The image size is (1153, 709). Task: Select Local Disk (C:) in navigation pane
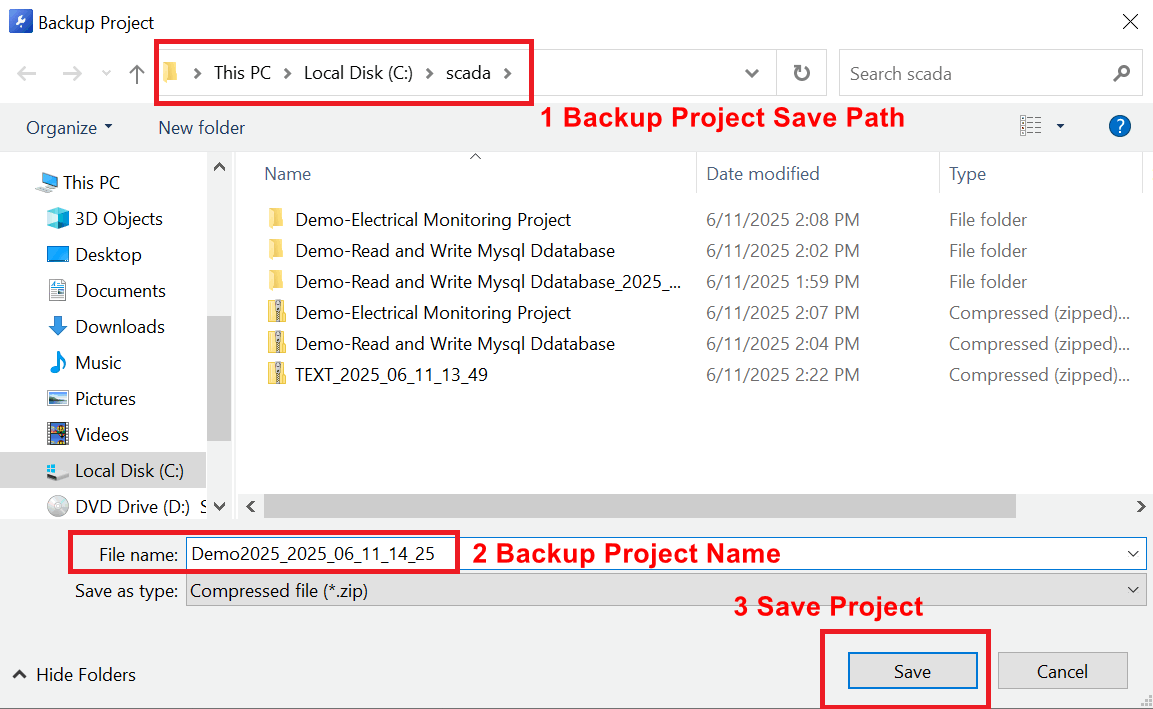click(103, 470)
